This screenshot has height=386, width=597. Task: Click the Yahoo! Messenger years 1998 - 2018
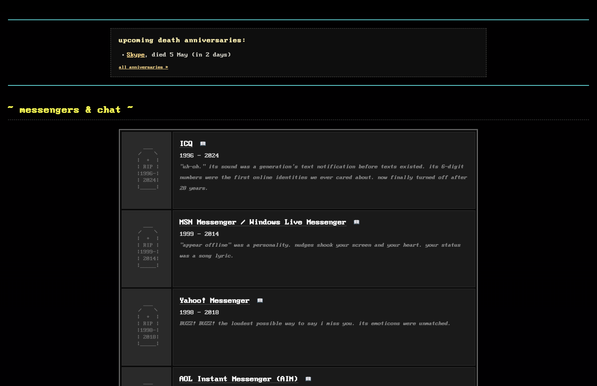pos(199,312)
